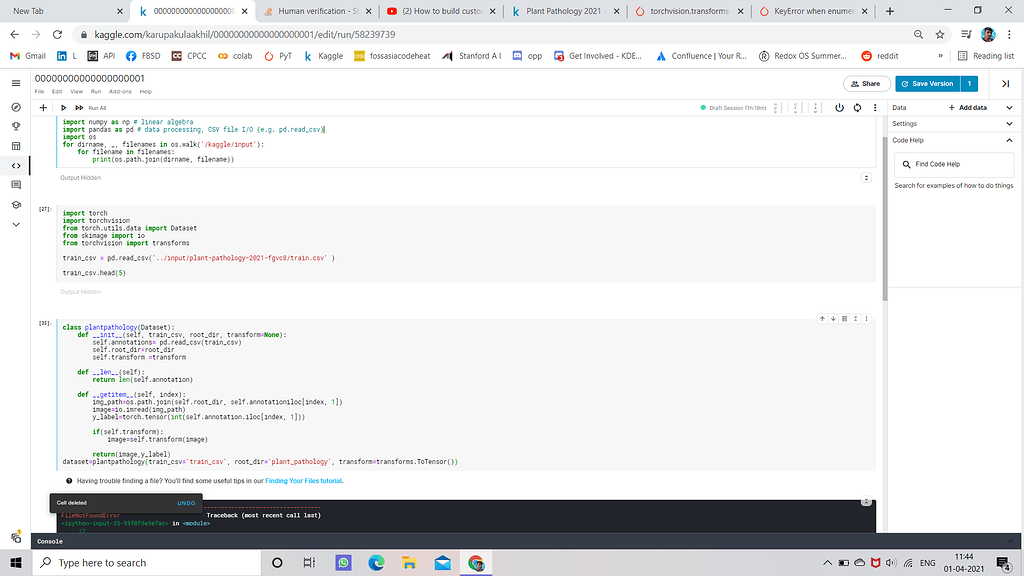
Task: Open the hamburger menu in Kaggle sidebar
Action: (15, 83)
